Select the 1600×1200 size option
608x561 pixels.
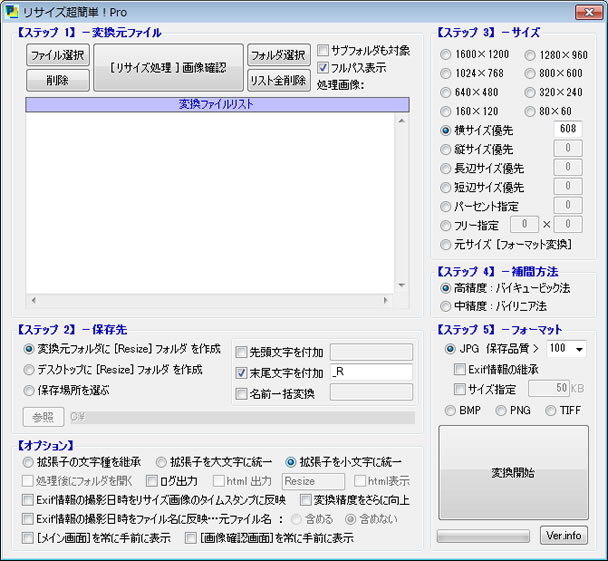point(446,54)
